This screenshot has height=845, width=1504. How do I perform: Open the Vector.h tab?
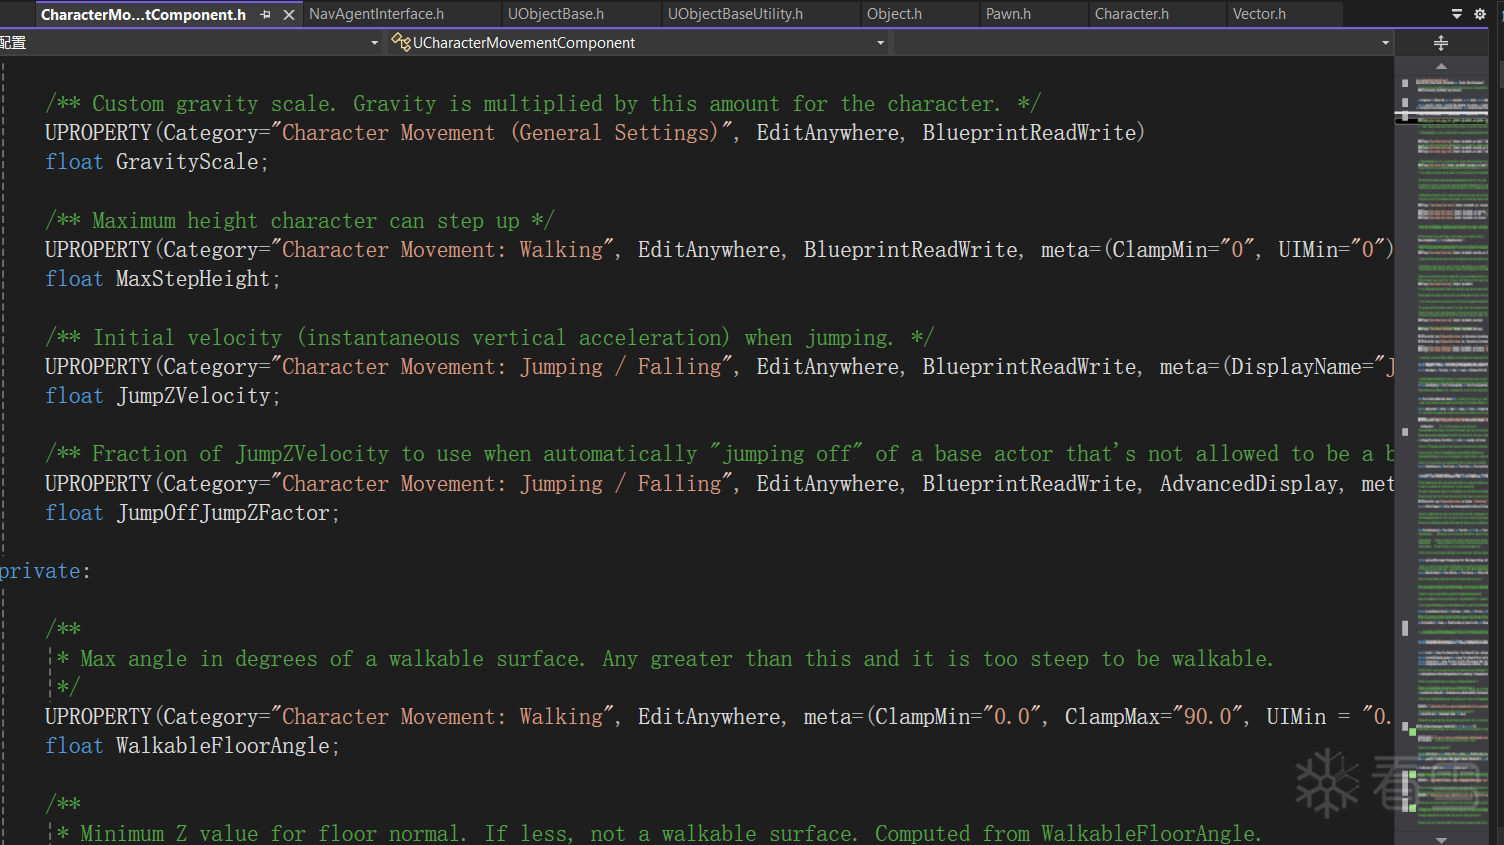pos(1259,14)
